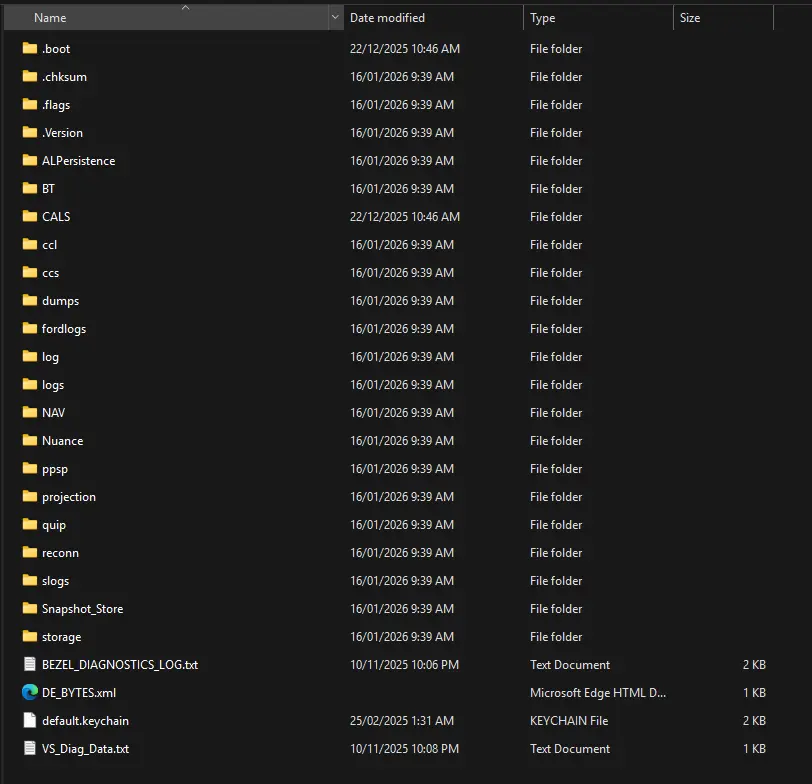Click the logs folder icon
The height and width of the screenshot is (784, 812).
pos(30,384)
